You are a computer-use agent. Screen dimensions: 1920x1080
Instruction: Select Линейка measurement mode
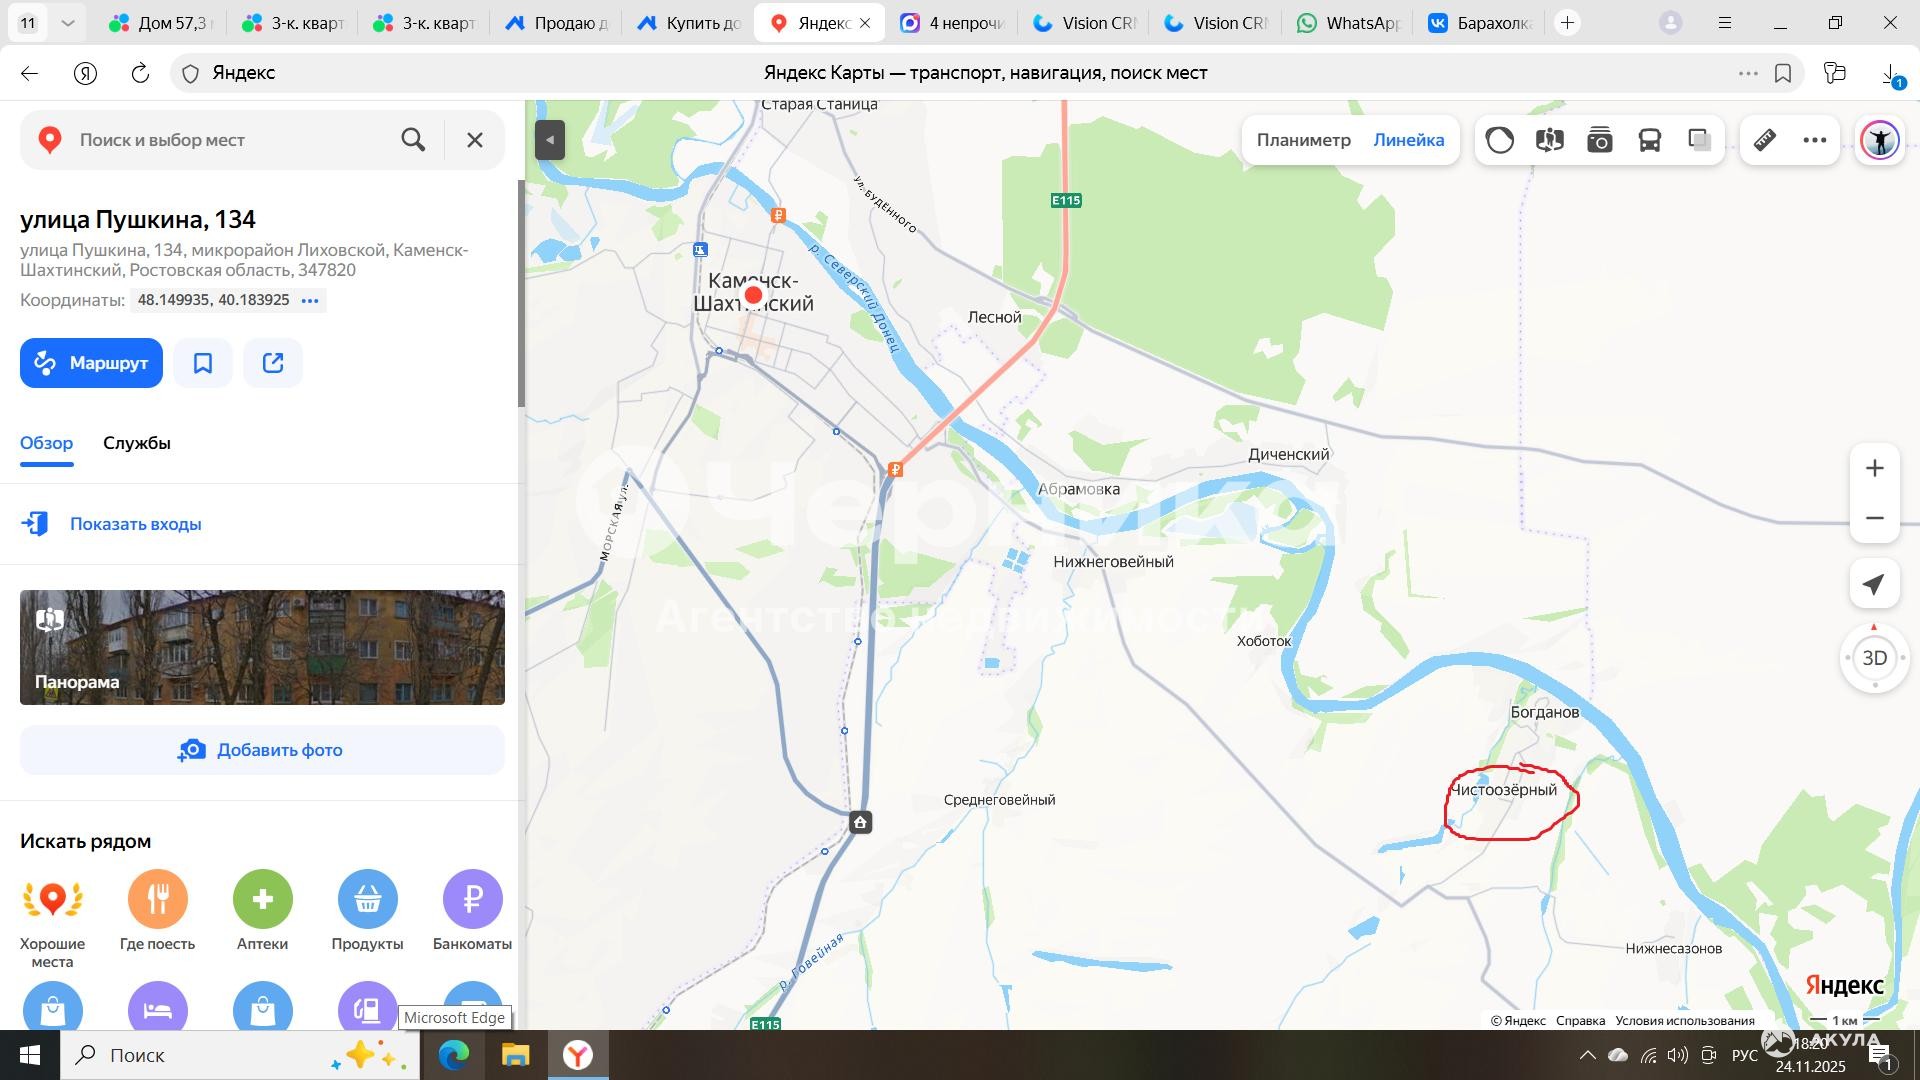[x=1408, y=140]
